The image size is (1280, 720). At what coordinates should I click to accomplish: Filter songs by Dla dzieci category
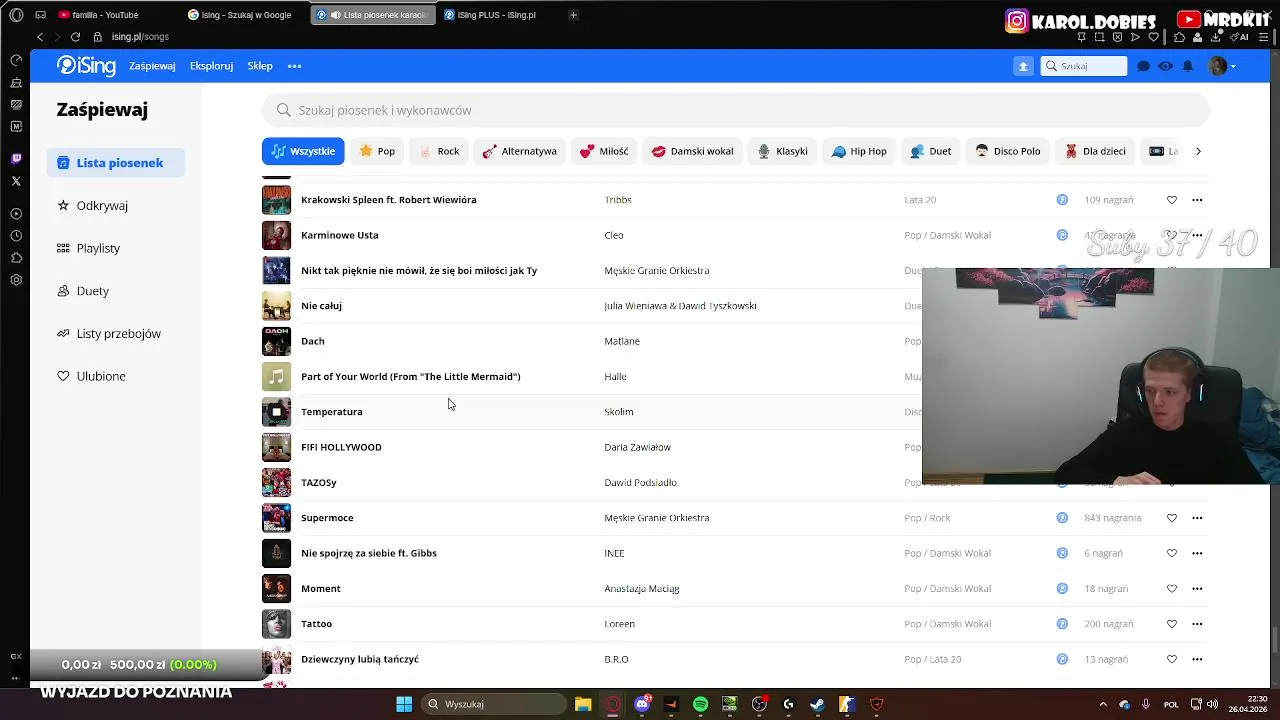(x=1095, y=151)
